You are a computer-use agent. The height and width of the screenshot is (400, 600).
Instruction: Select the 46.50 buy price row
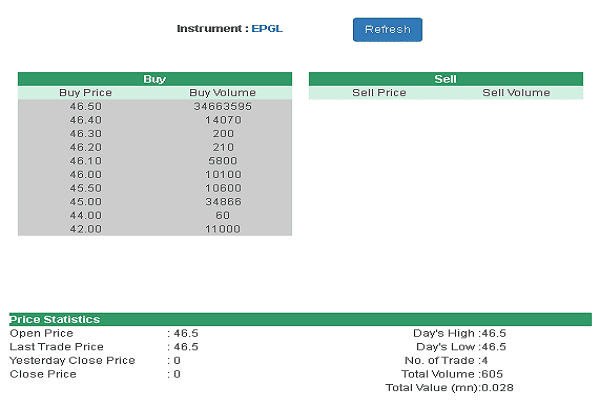(x=86, y=106)
